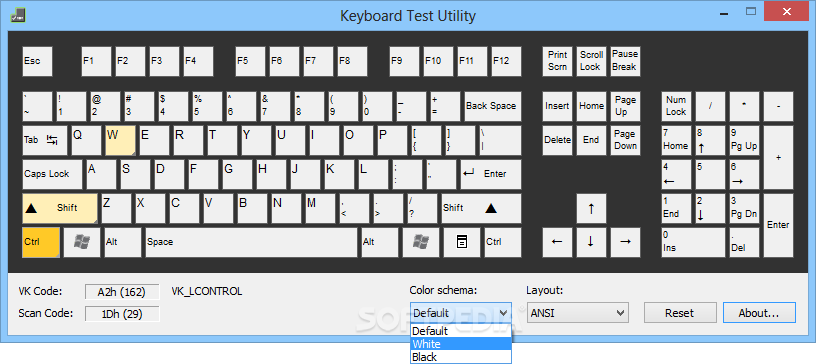This screenshot has height=364, width=816.
Task: Click the left arrow key
Action: tap(557, 242)
